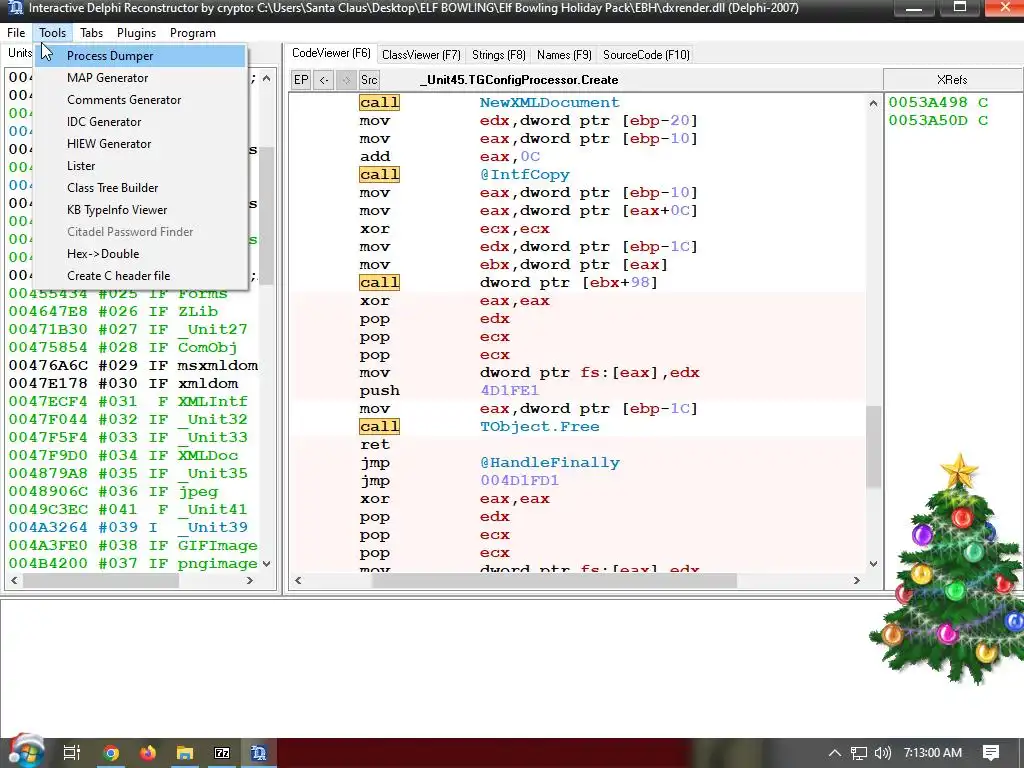Select unit row #026 ZLib

click(133, 312)
